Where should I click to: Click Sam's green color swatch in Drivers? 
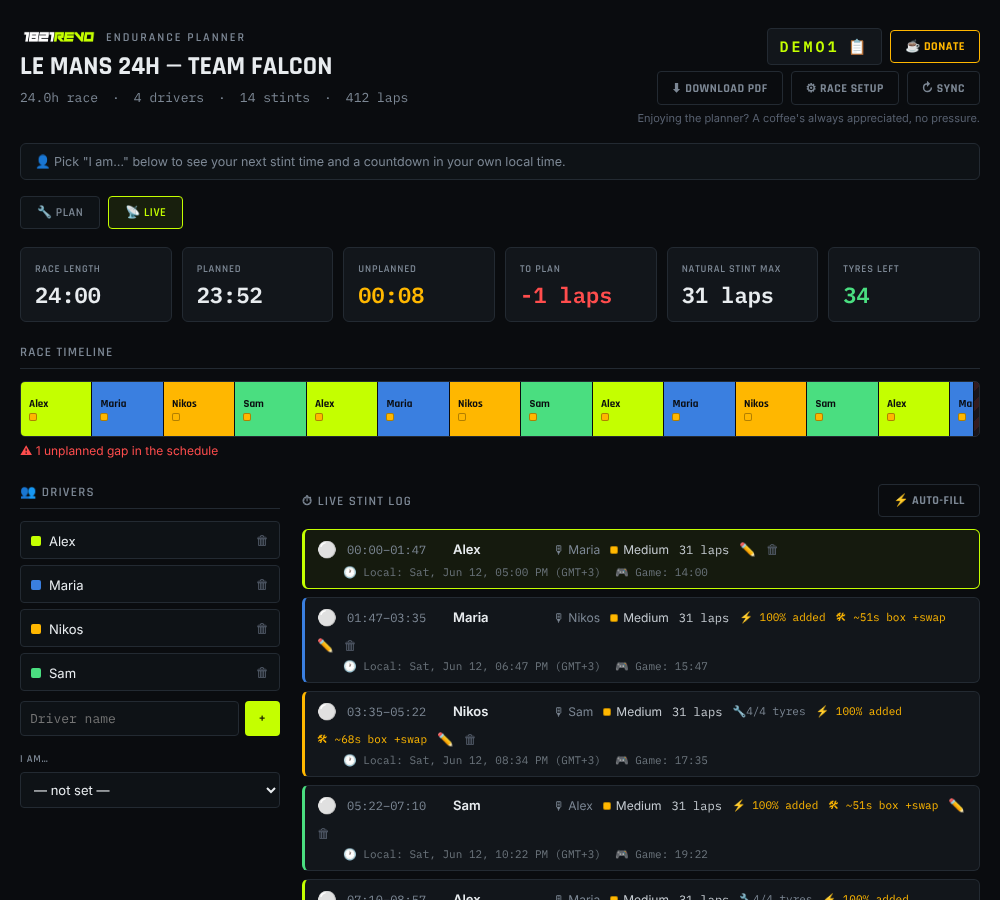click(x=36, y=673)
